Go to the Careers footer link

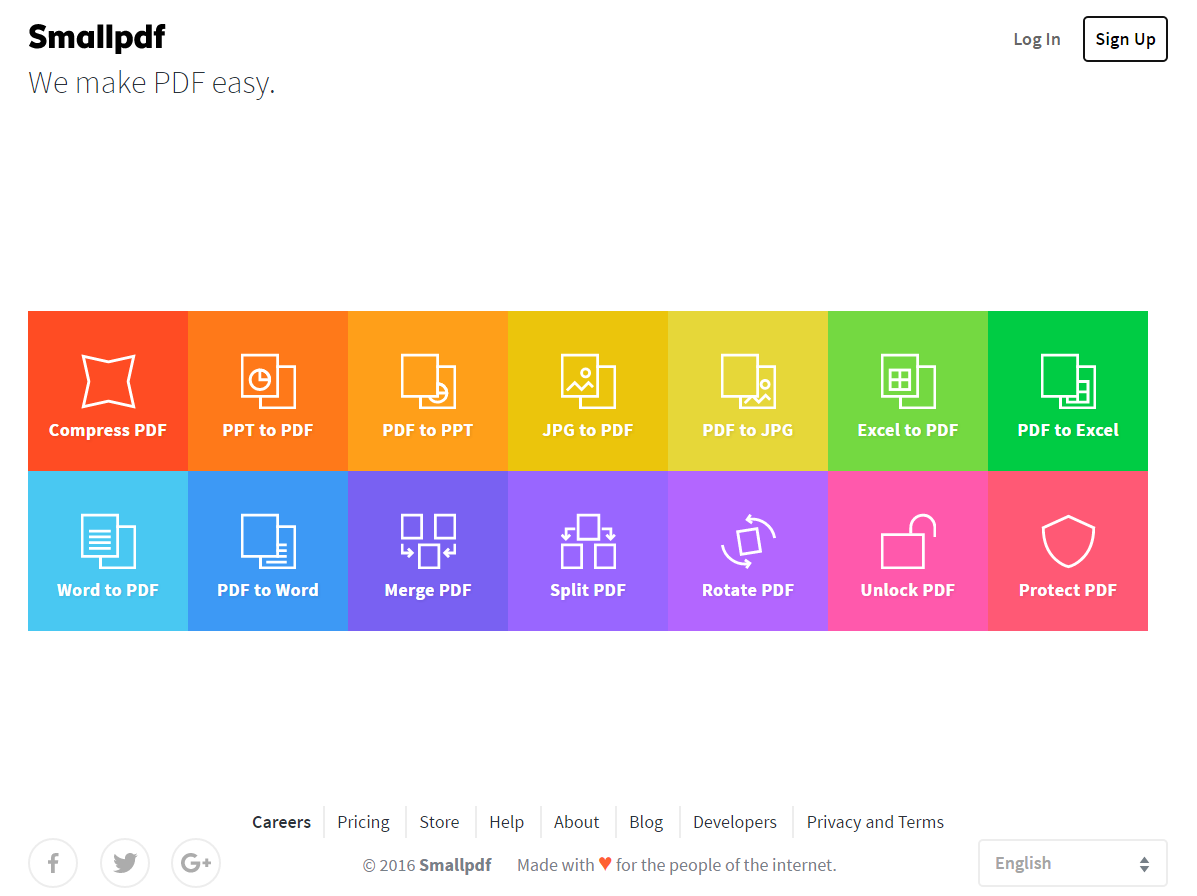[281, 822]
